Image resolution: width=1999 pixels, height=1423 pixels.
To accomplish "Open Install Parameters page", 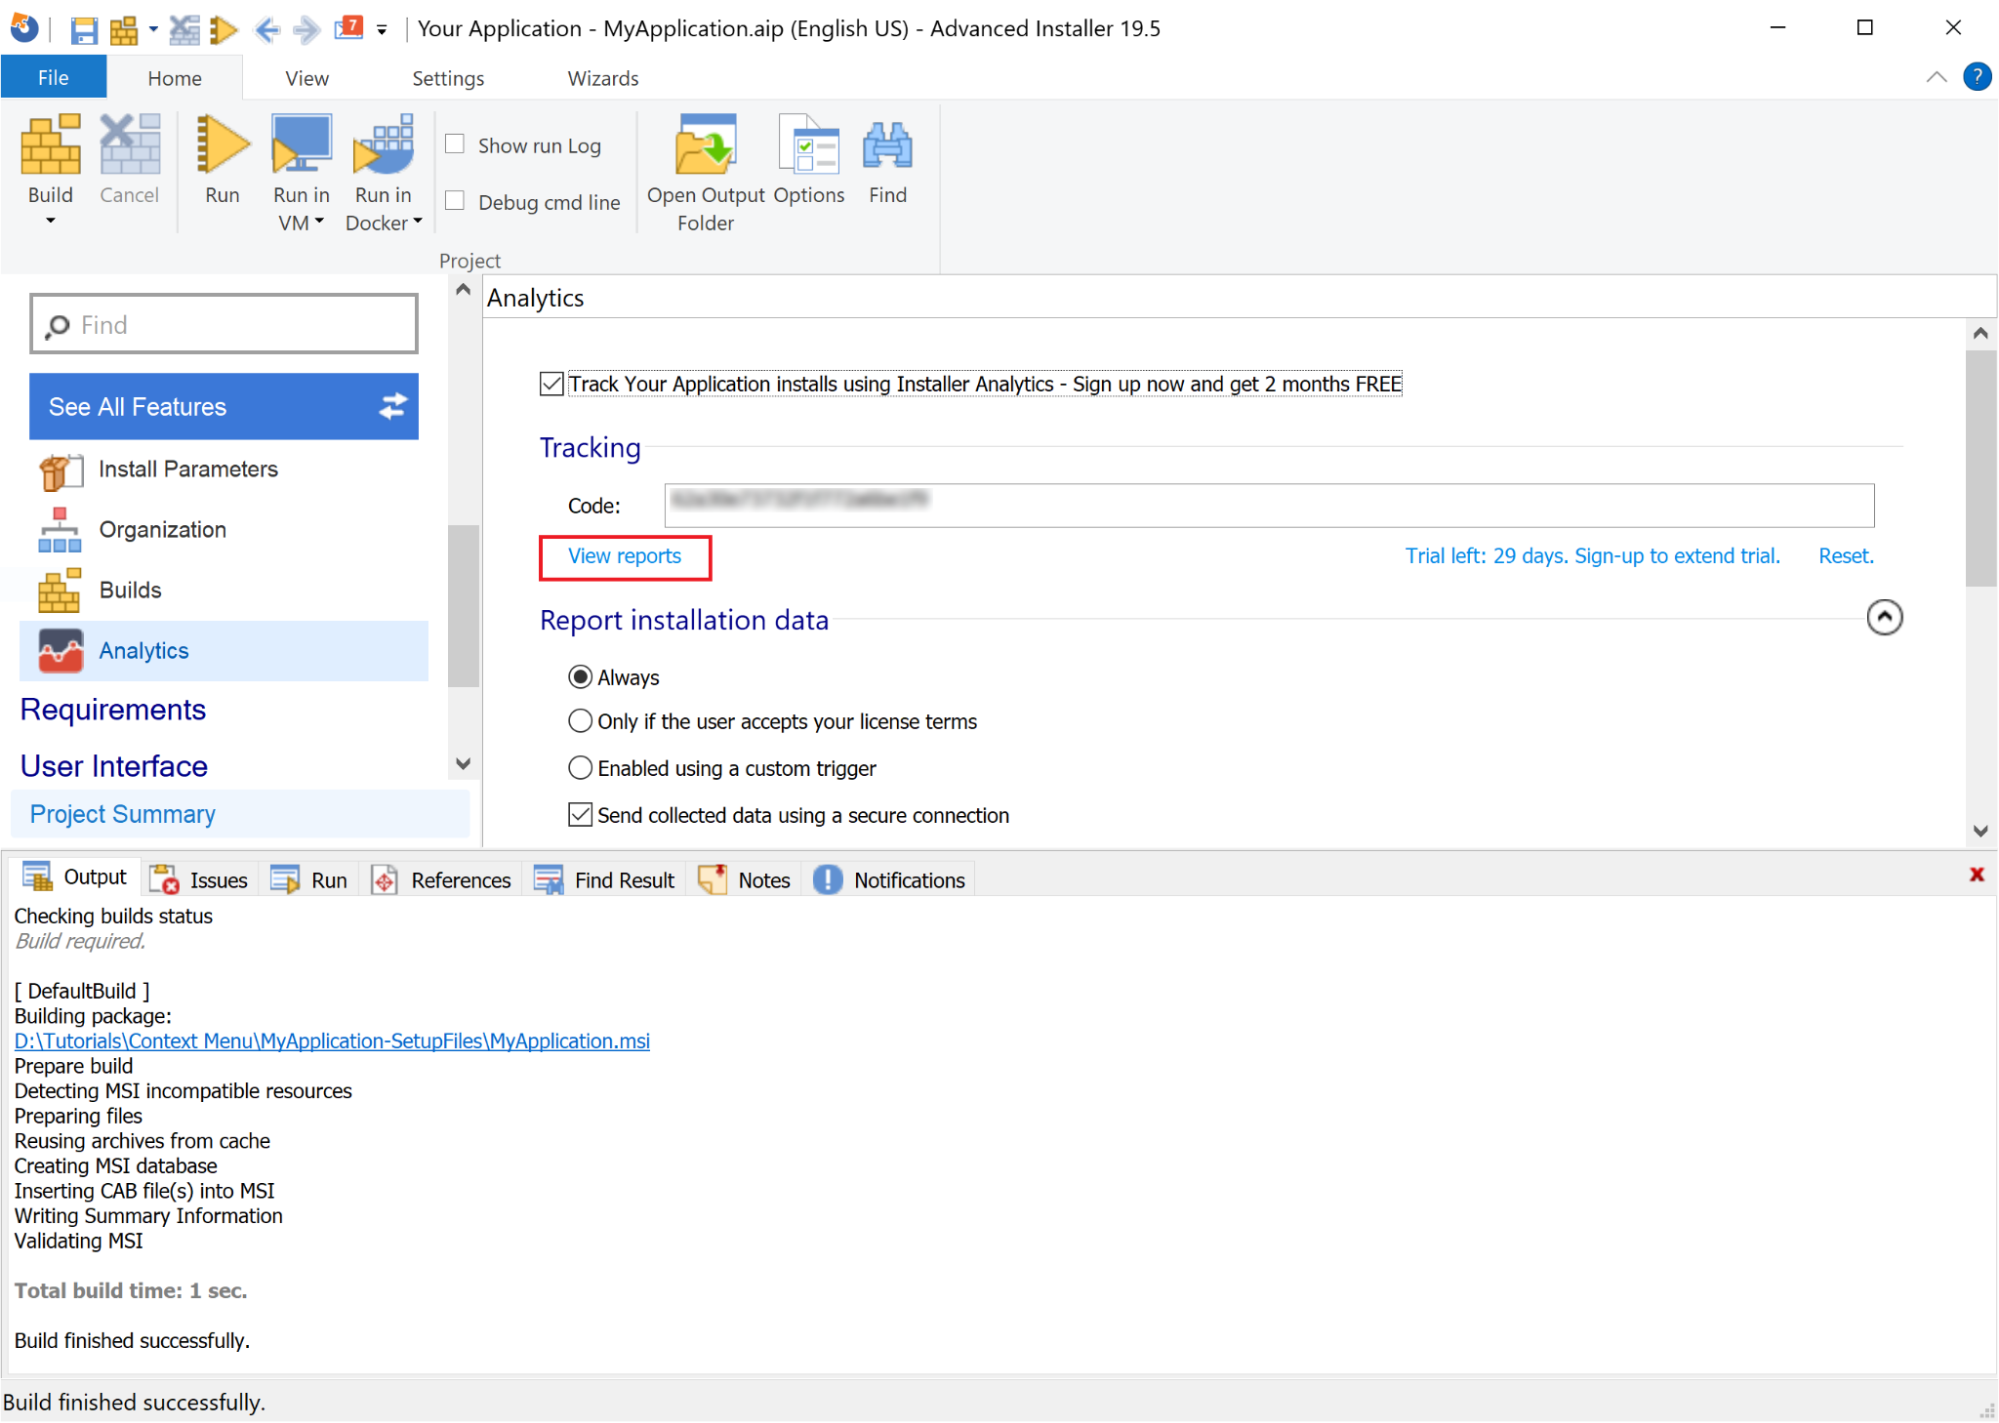I will (188, 469).
